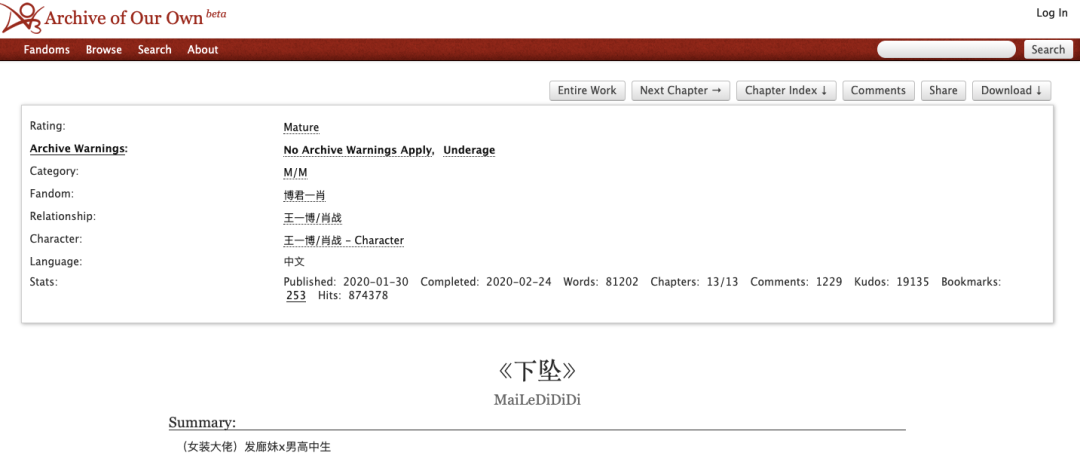Viewport: 1080px width, 468px height.
Task: Click the Entire Work button
Action: pyautogui.click(x=588, y=90)
